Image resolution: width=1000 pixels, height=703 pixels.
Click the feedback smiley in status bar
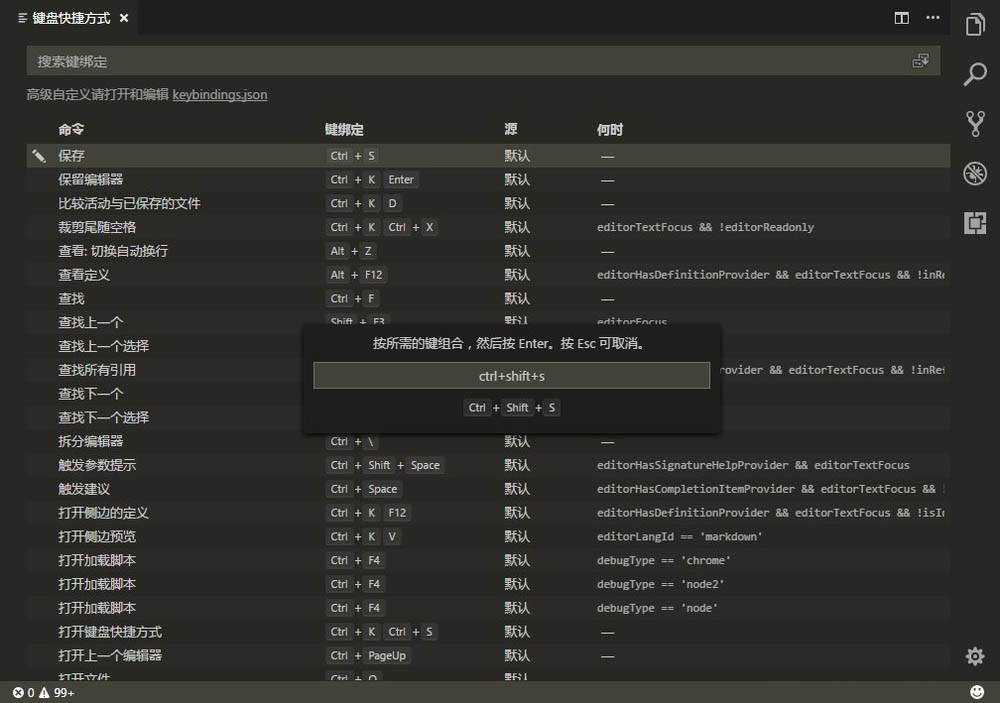coord(976,691)
